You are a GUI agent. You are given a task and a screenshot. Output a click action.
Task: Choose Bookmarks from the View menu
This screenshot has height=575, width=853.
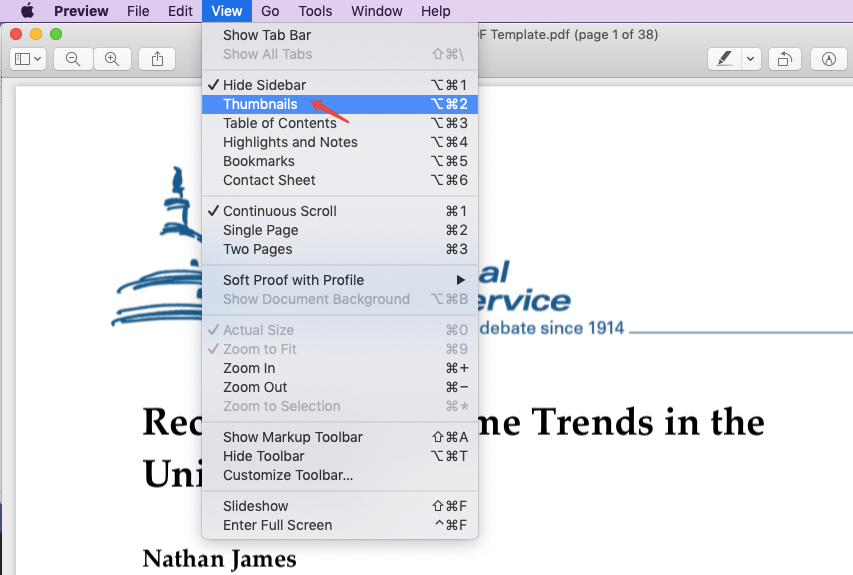coord(339,161)
